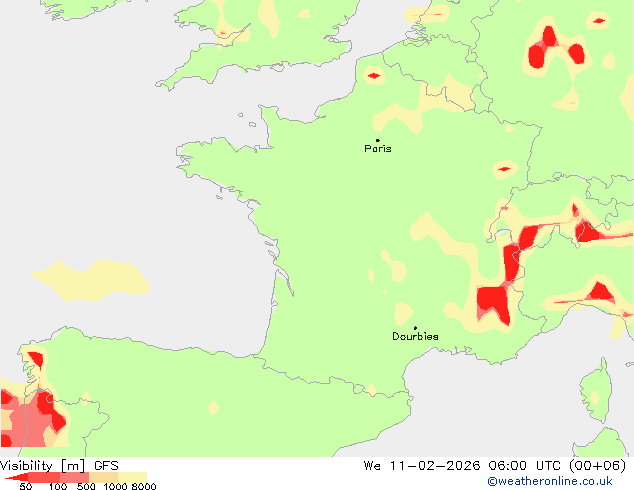634x490 pixels.
Task: Click the weatheronline.co.uk copyright text
Action: pyautogui.click(x=550, y=481)
